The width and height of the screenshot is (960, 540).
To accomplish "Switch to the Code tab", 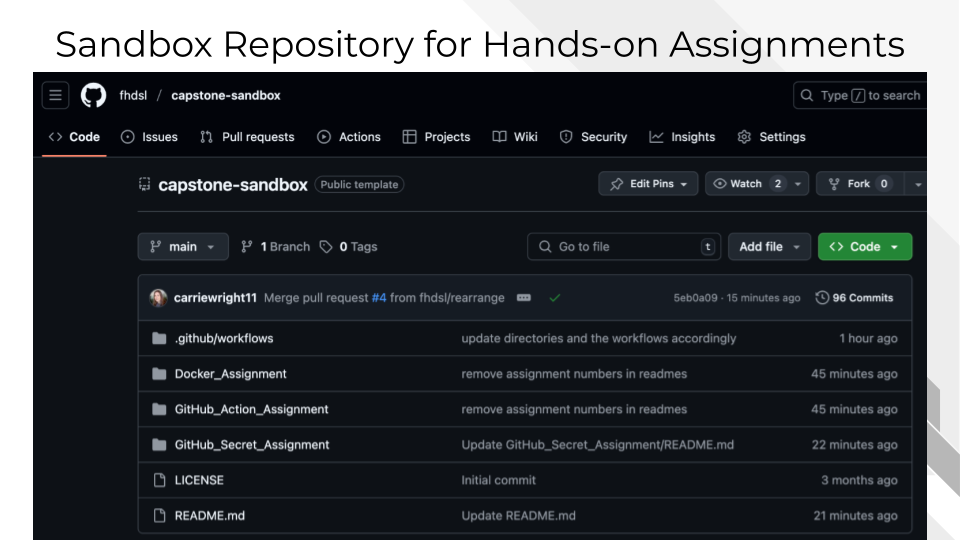I will (x=74, y=137).
